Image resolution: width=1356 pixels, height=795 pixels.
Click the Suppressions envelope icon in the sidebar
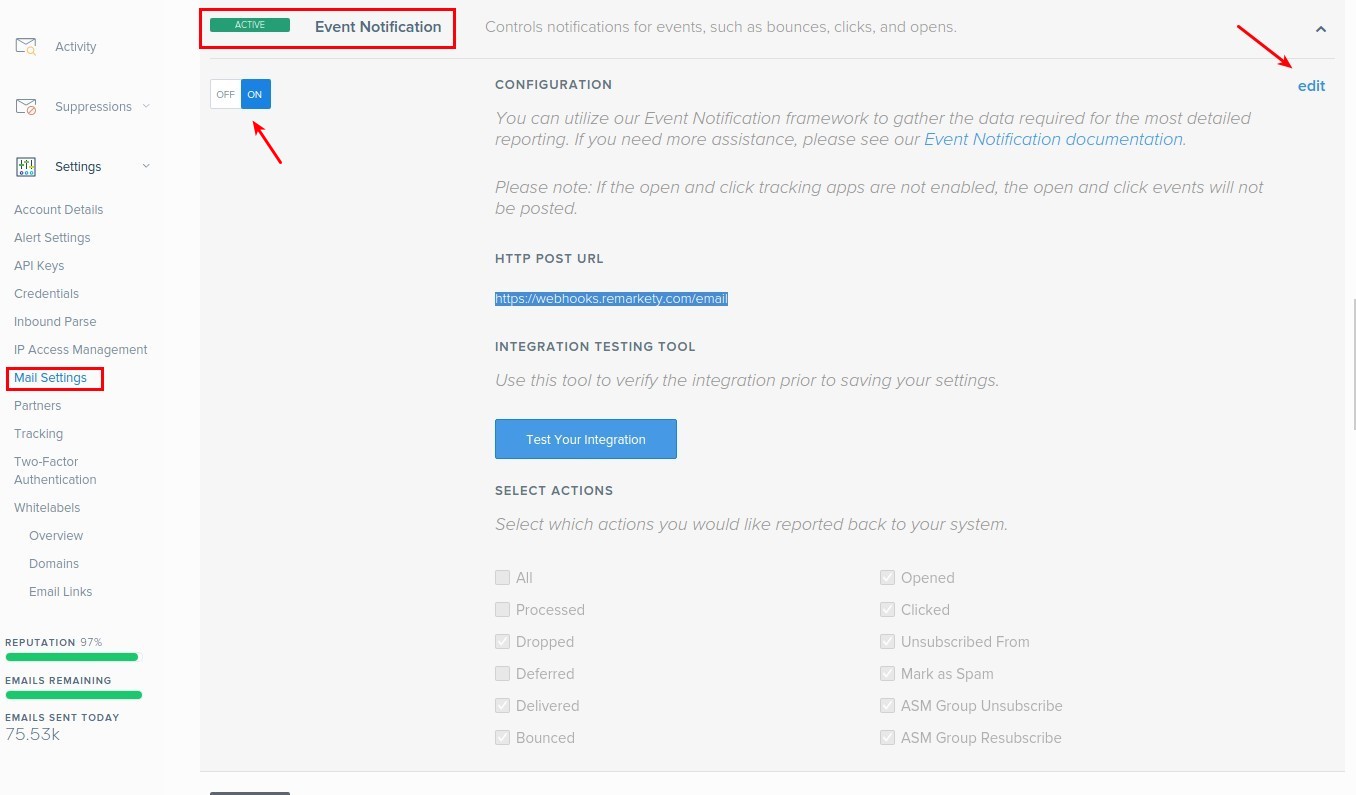(x=26, y=106)
